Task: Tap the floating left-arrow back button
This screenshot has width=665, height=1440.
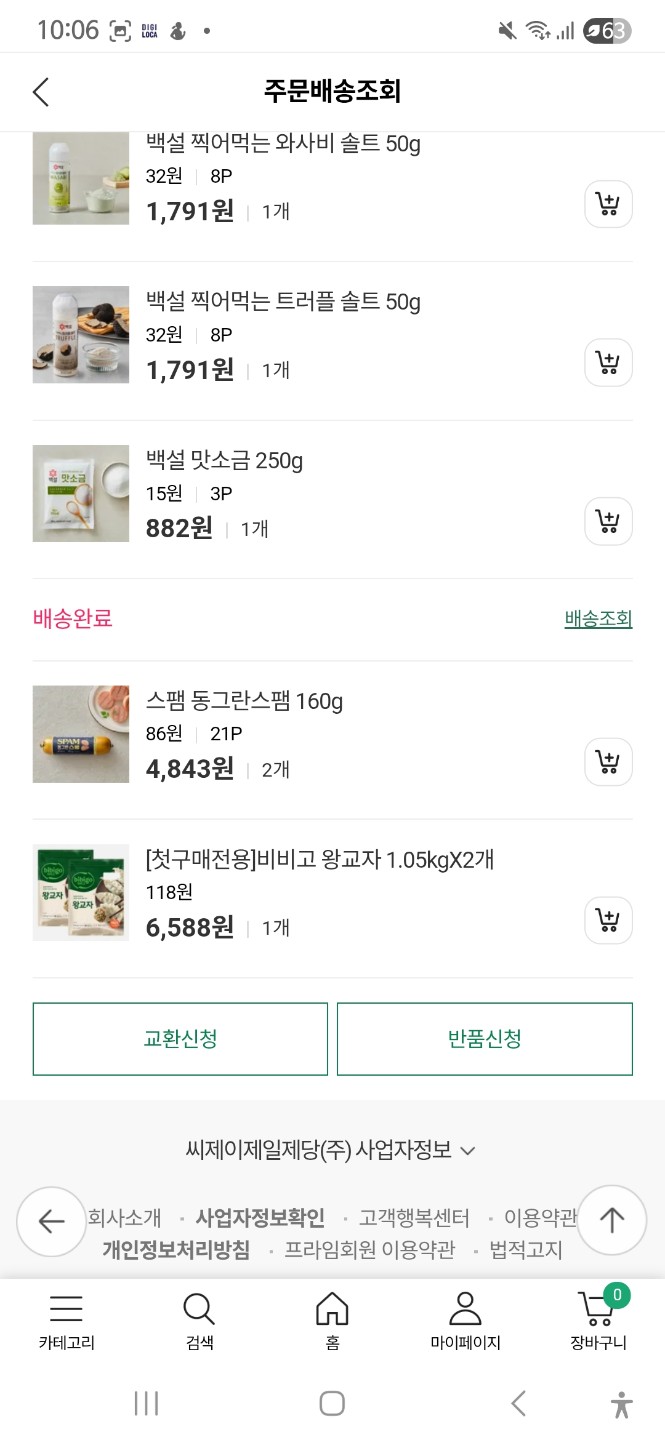Action: point(51,1221)
